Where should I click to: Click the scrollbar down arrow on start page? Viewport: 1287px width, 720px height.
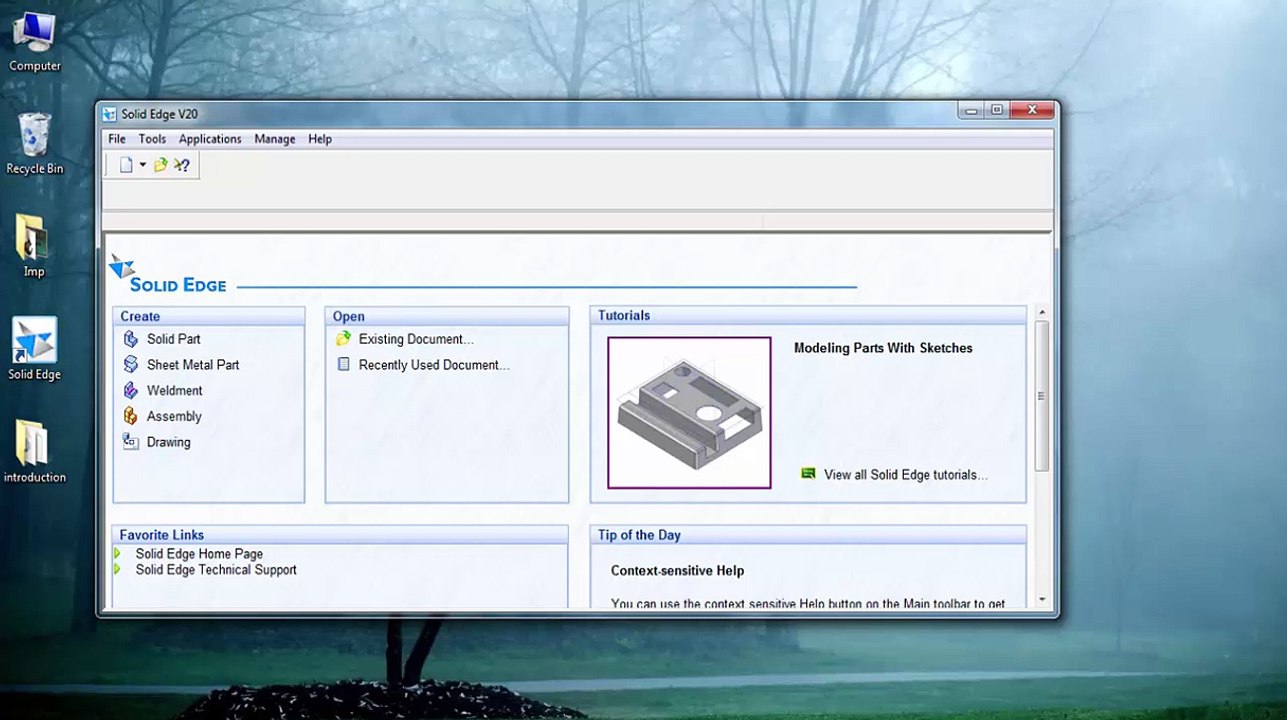(1041, 600)
